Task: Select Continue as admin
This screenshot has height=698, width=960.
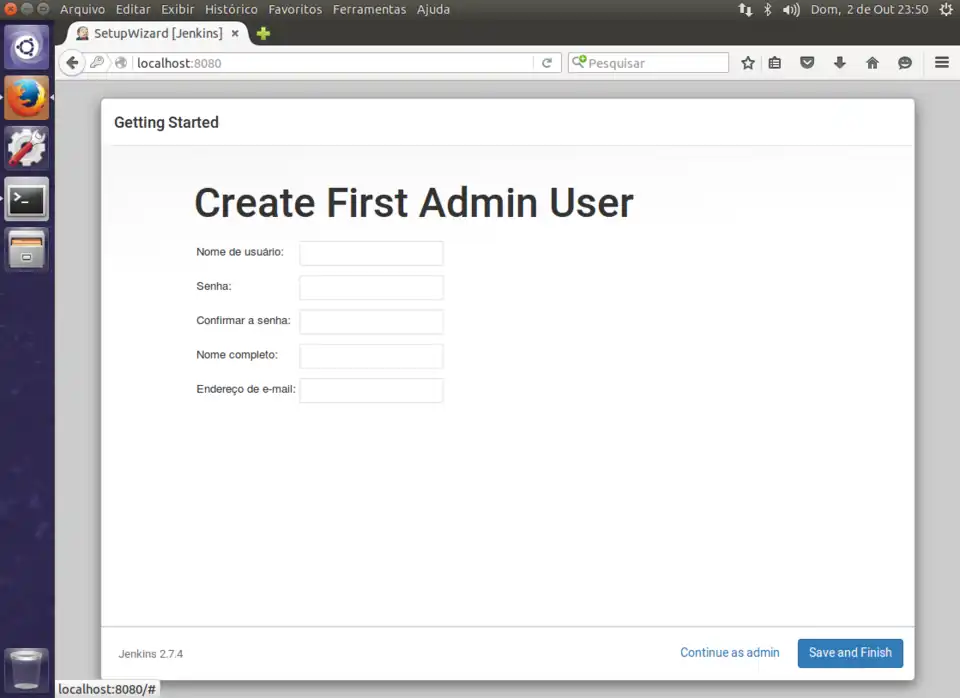Action: [x=730, y=652]
